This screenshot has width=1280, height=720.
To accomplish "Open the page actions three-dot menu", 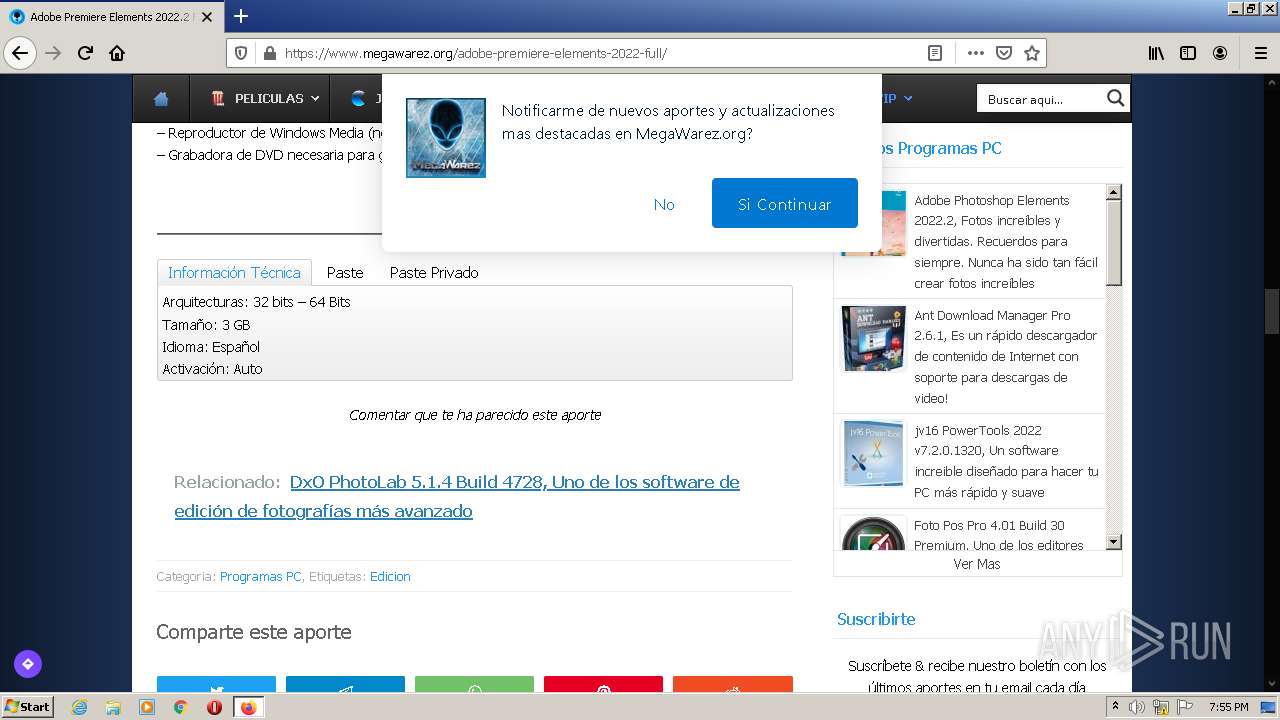I will (975, 53).
